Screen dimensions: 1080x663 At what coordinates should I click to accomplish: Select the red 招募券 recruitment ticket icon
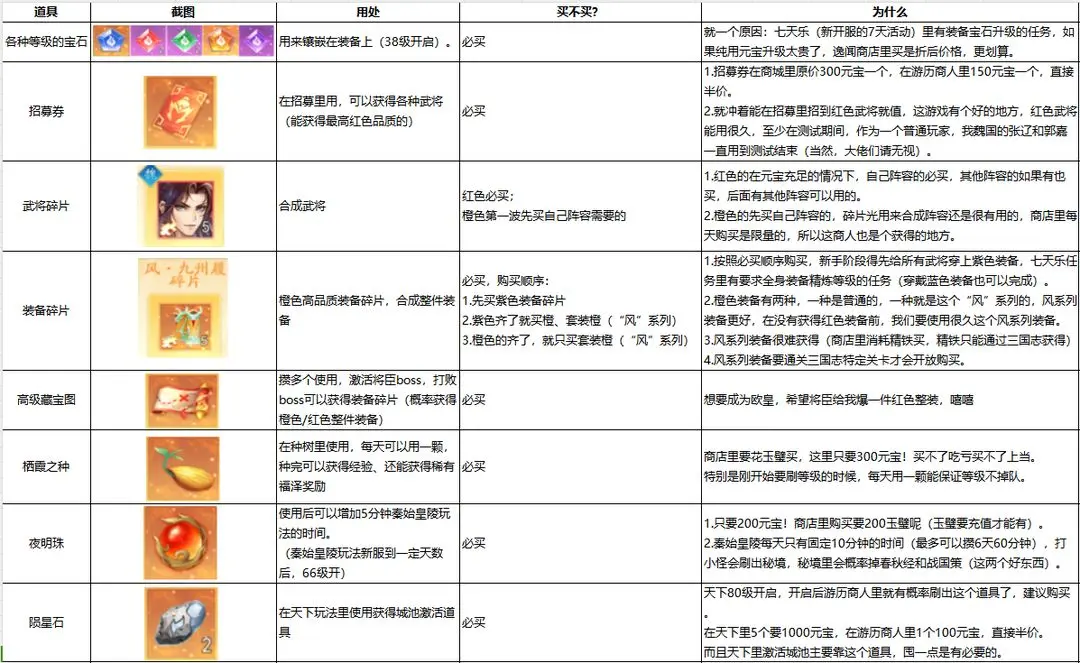183,110
